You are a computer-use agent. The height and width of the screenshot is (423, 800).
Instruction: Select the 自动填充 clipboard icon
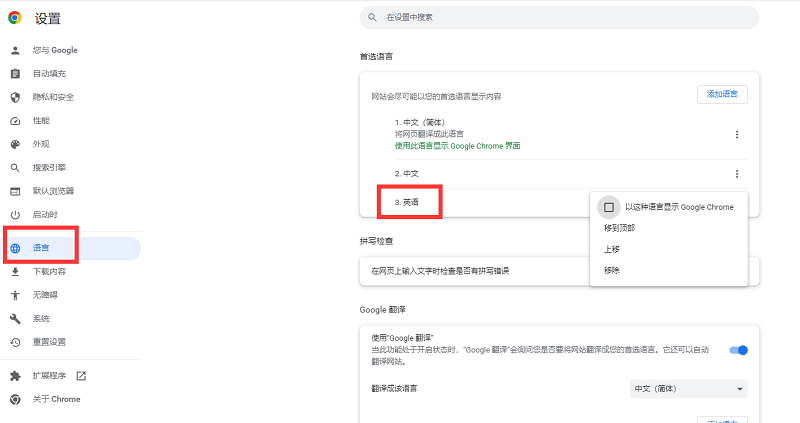tap(15, 74)
